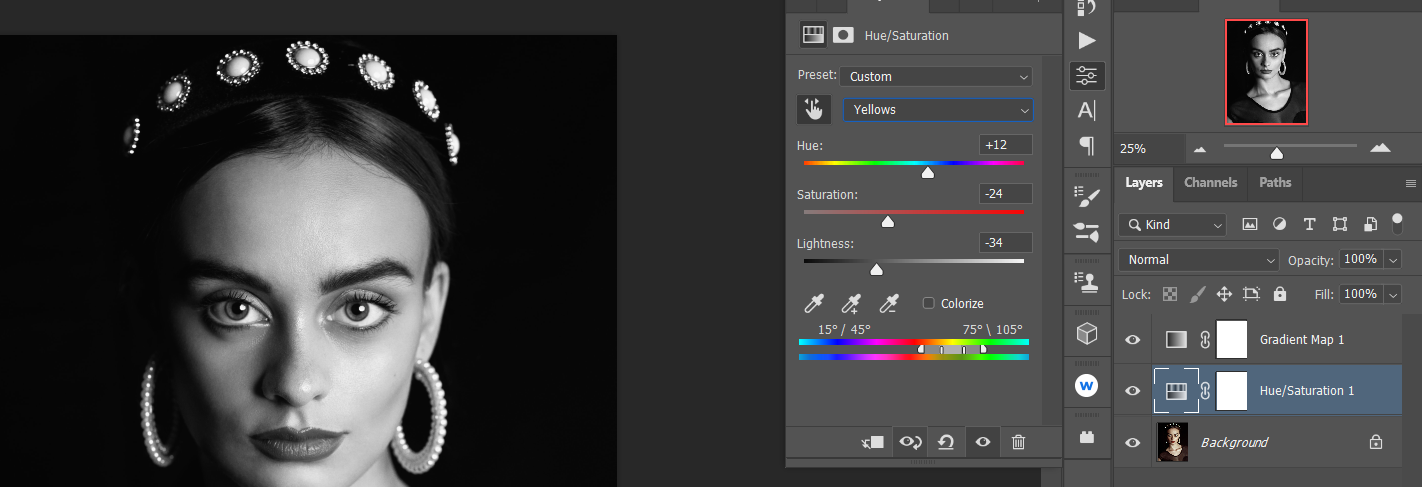Filter layers by smart object icon
The height and width of the screenshot is (487, 1422).
pos(1371,224)
